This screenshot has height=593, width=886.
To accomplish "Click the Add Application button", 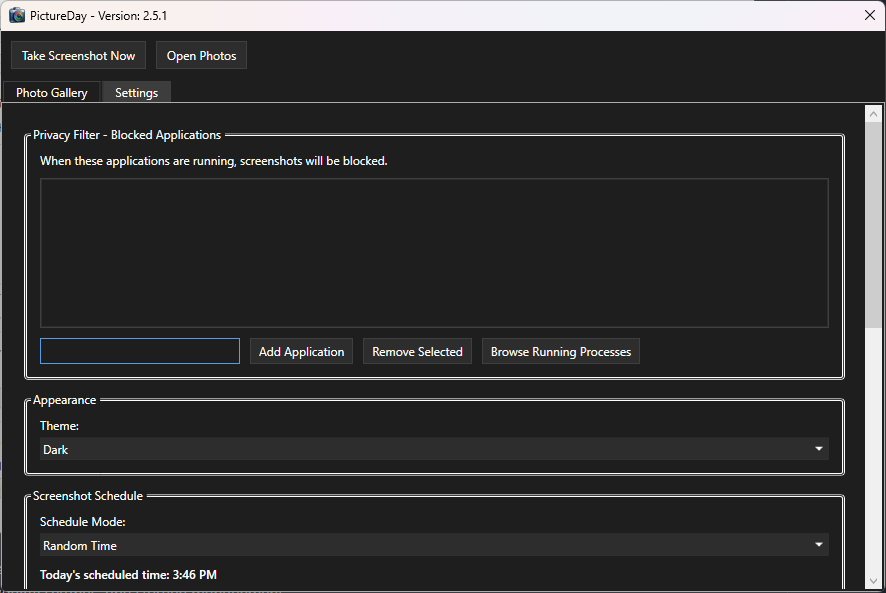I will tap(301, 351).
